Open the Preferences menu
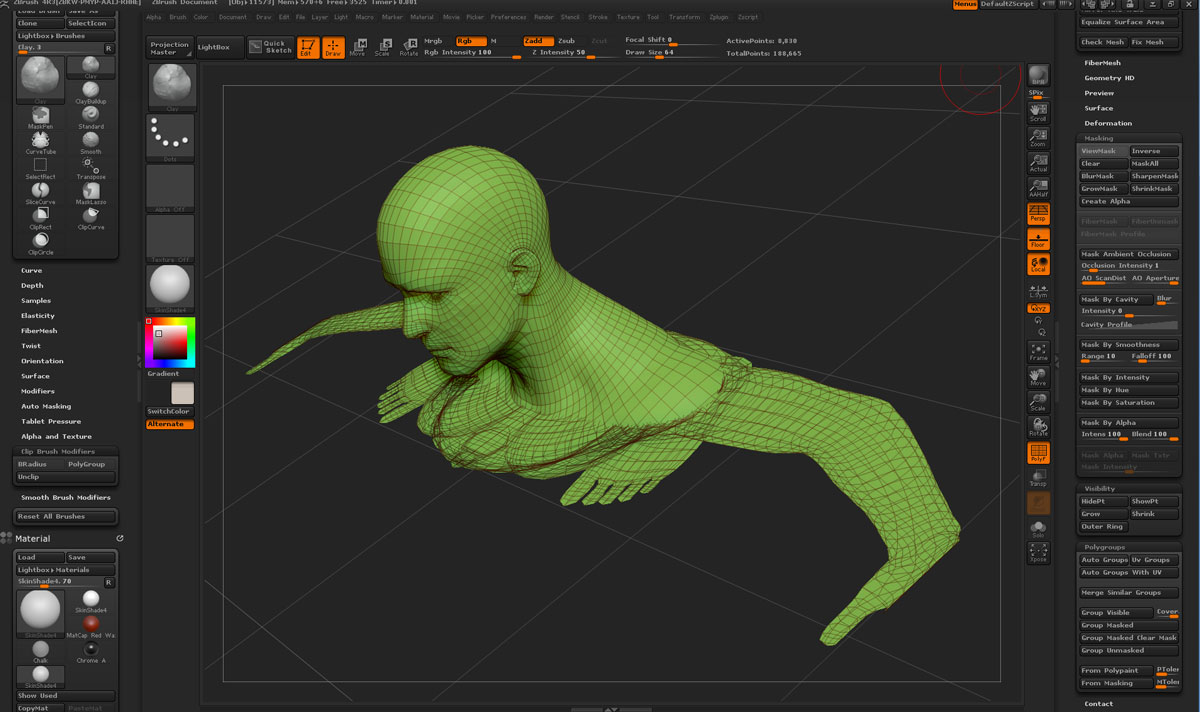 508,17
